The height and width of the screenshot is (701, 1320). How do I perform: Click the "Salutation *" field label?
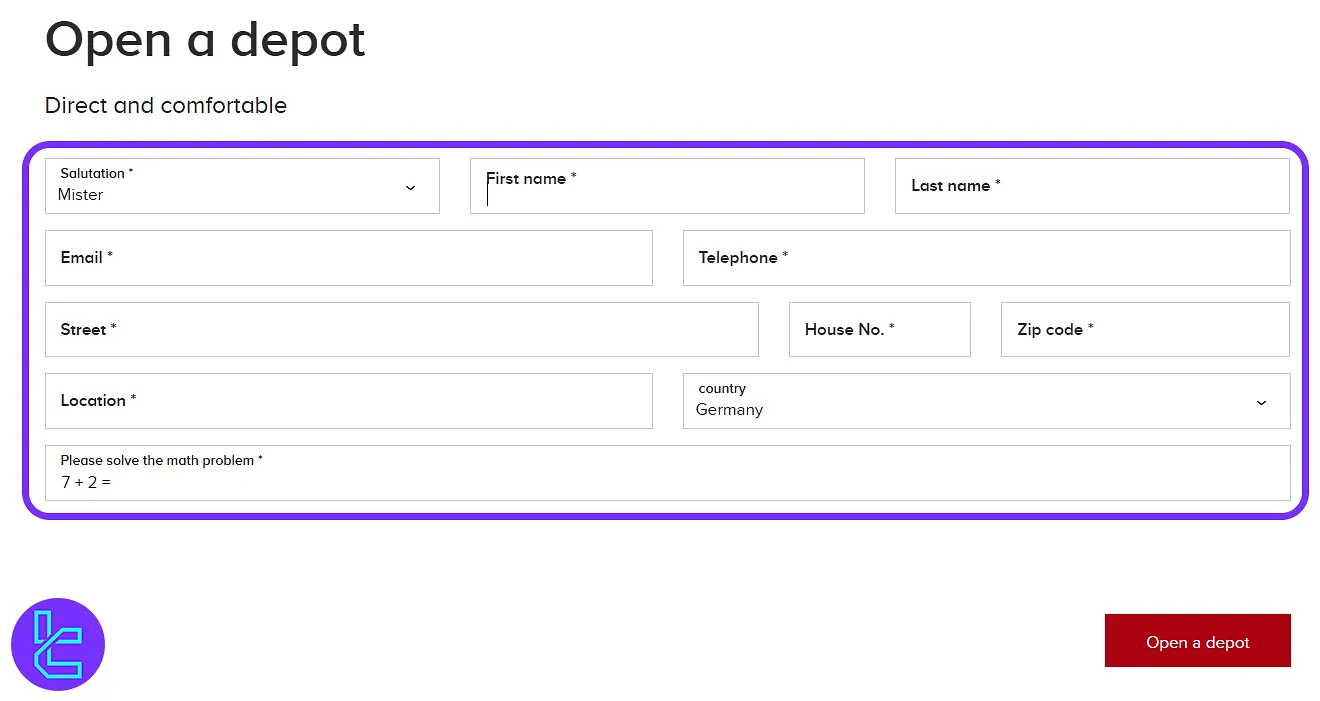pyautogui.click(x=96, y=173)
